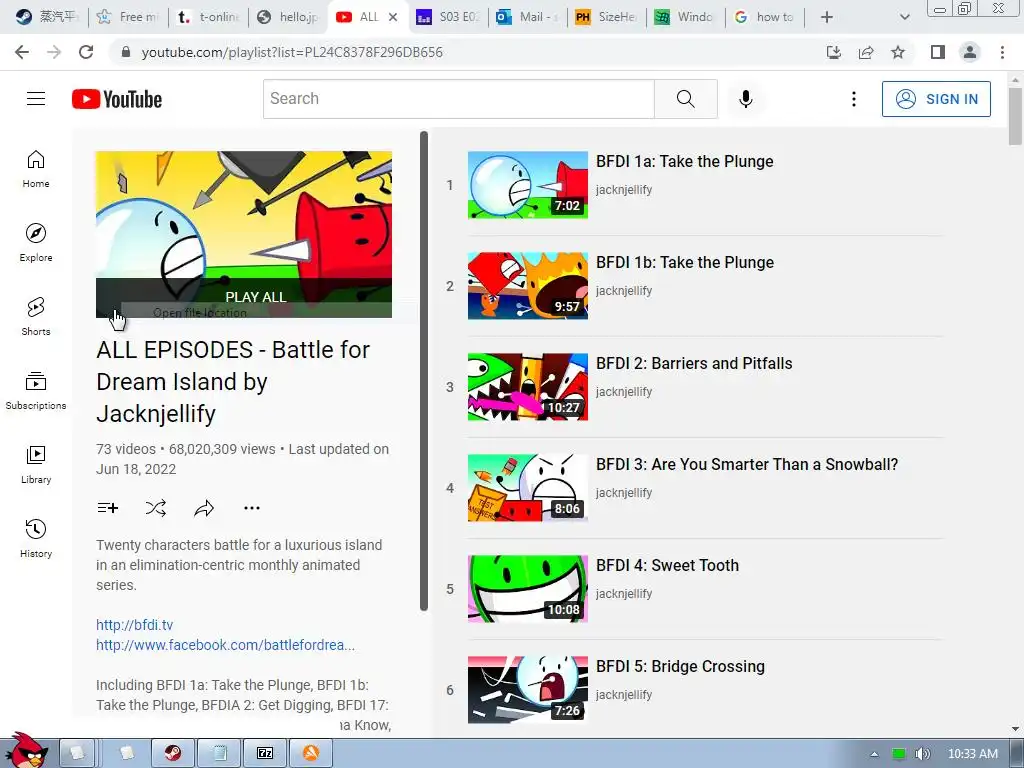This screenshot has height=768, width=1024.
Task: Open BFDI 2: Barriers and Pitfalls title
Action: [694, 363]
